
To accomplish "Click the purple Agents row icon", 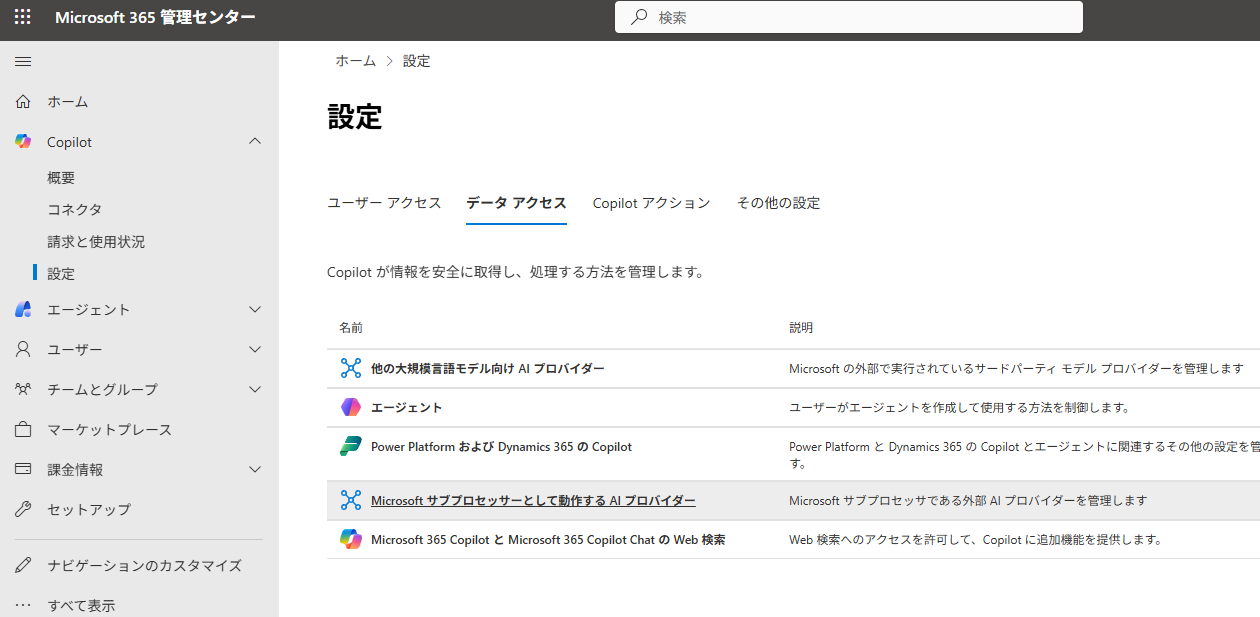I will click(x=350, y=407).
